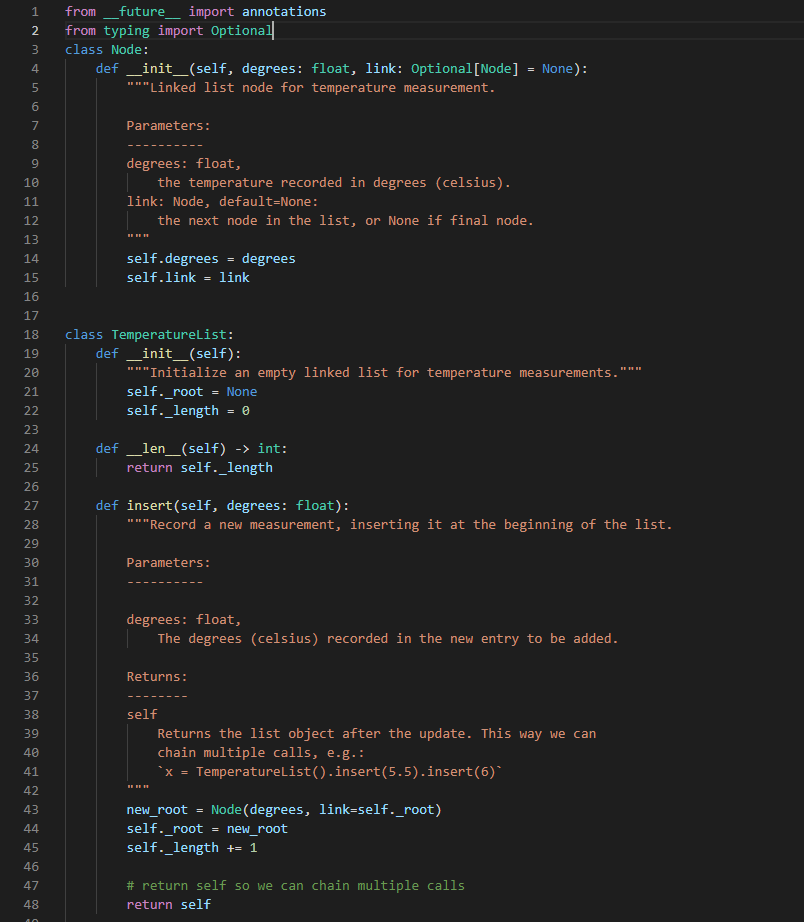
Task: Click the __init__ method definition of Node
Action: (156, 68)
